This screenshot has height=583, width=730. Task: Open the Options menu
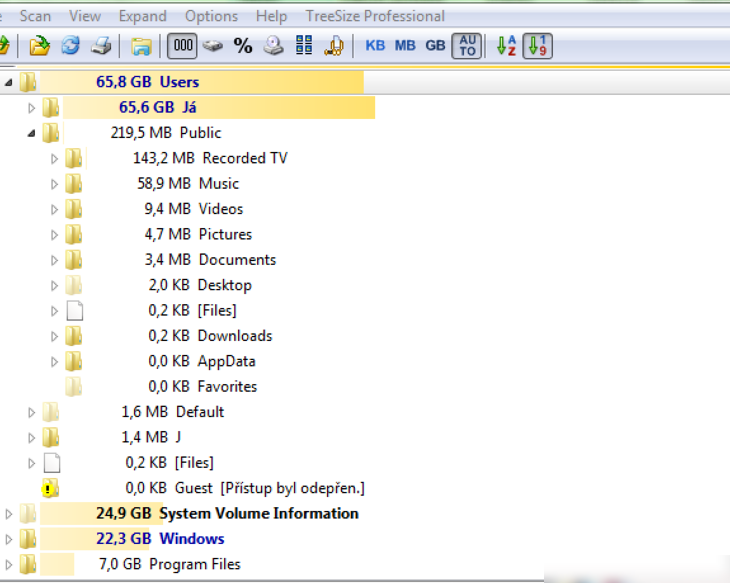(x=211, y=16)
